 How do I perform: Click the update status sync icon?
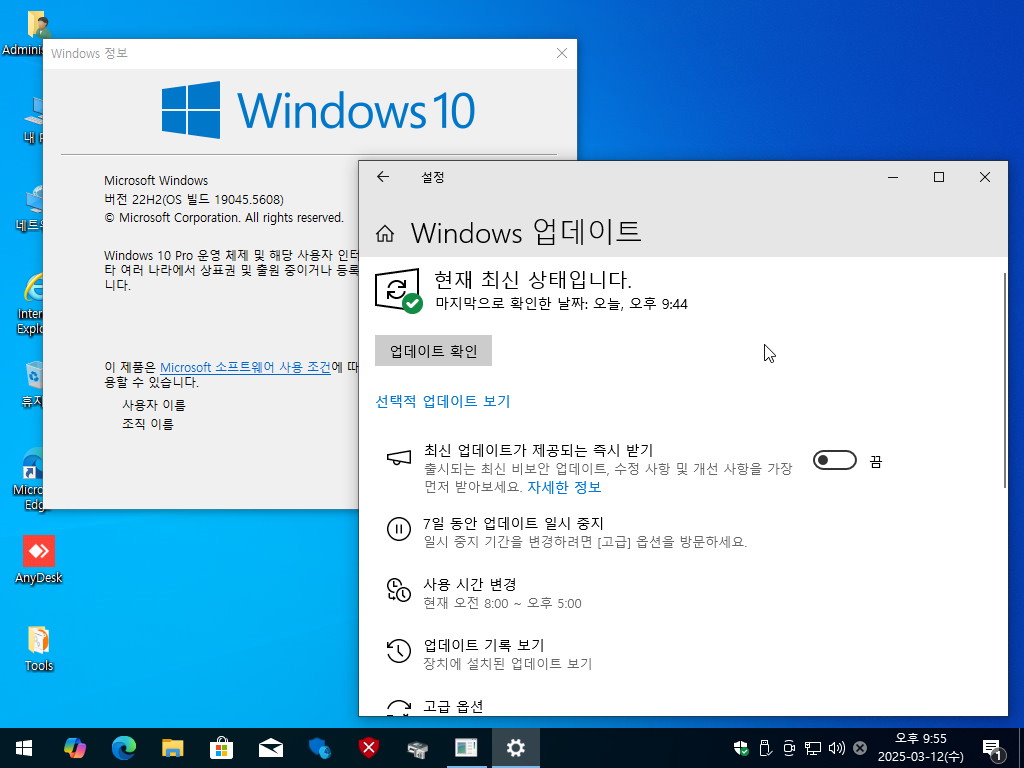click(398, 291)
